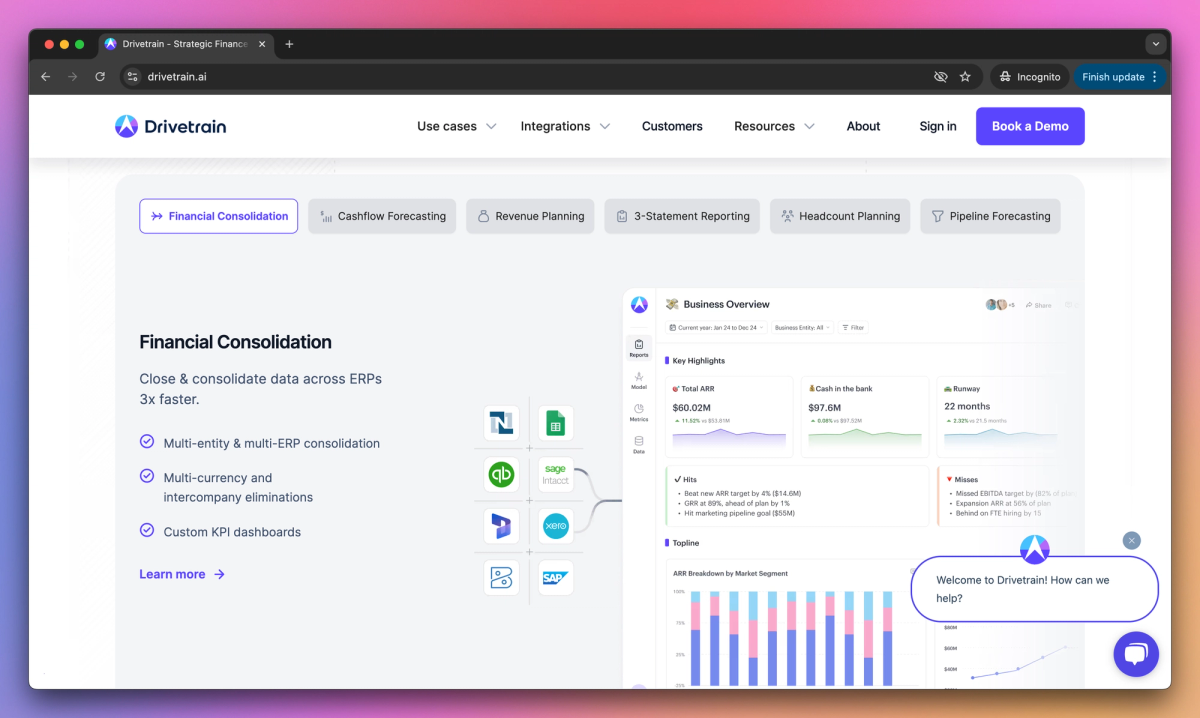Select the Microsoft Dynamics integration icon

[x=501, y=525]
